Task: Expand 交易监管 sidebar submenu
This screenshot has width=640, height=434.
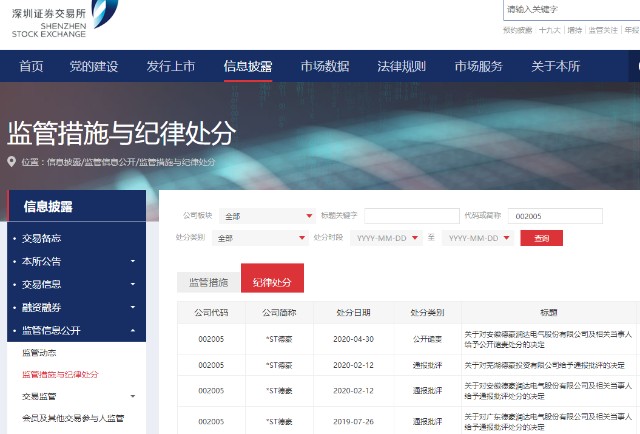Action: (78, 396)
